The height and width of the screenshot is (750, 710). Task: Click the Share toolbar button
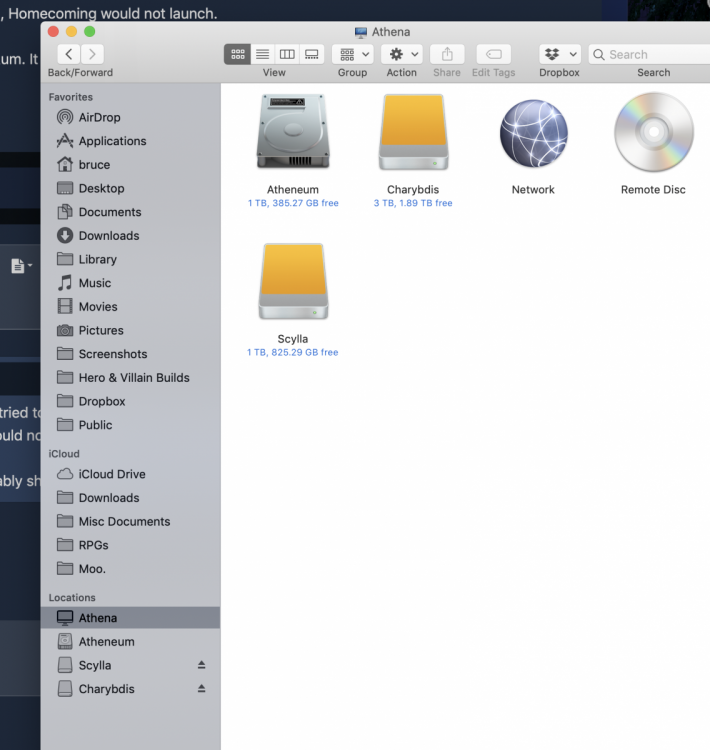[x=447, y=54]
